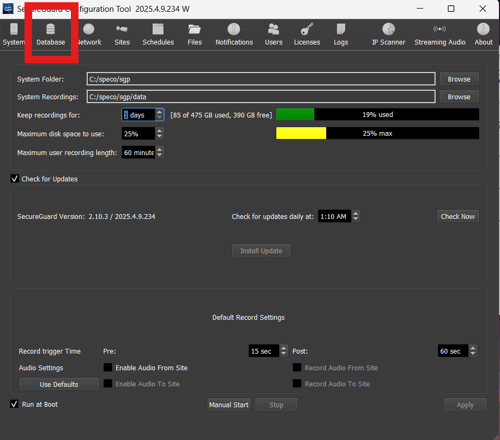
Task: Click the 'Keep recordings for:' label
Action: [49, 115]
